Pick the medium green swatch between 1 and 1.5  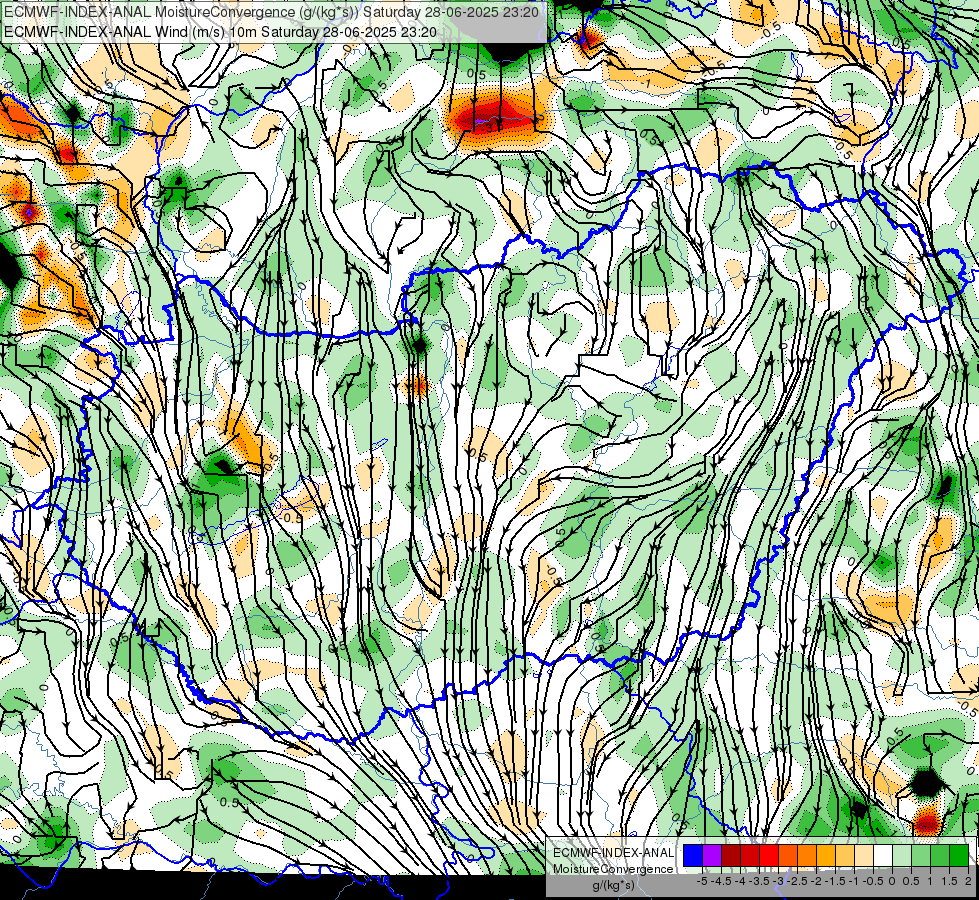click(940, 856)
